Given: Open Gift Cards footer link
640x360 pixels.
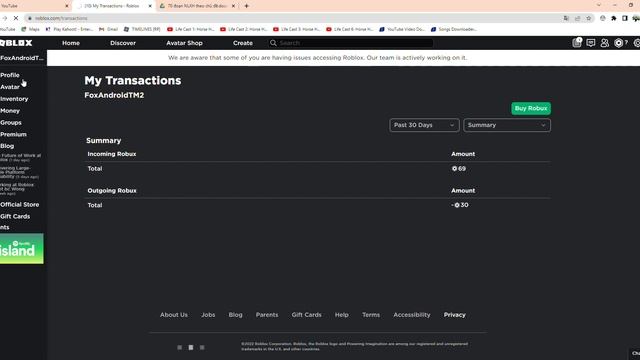Looking at the screenshot, I should [307, 315].
